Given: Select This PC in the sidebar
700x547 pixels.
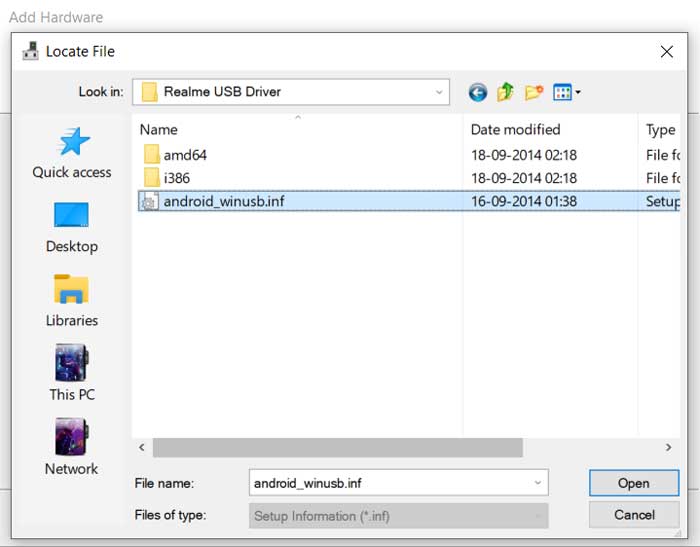Looking at the screenshot, I should (x=72, y=373).
